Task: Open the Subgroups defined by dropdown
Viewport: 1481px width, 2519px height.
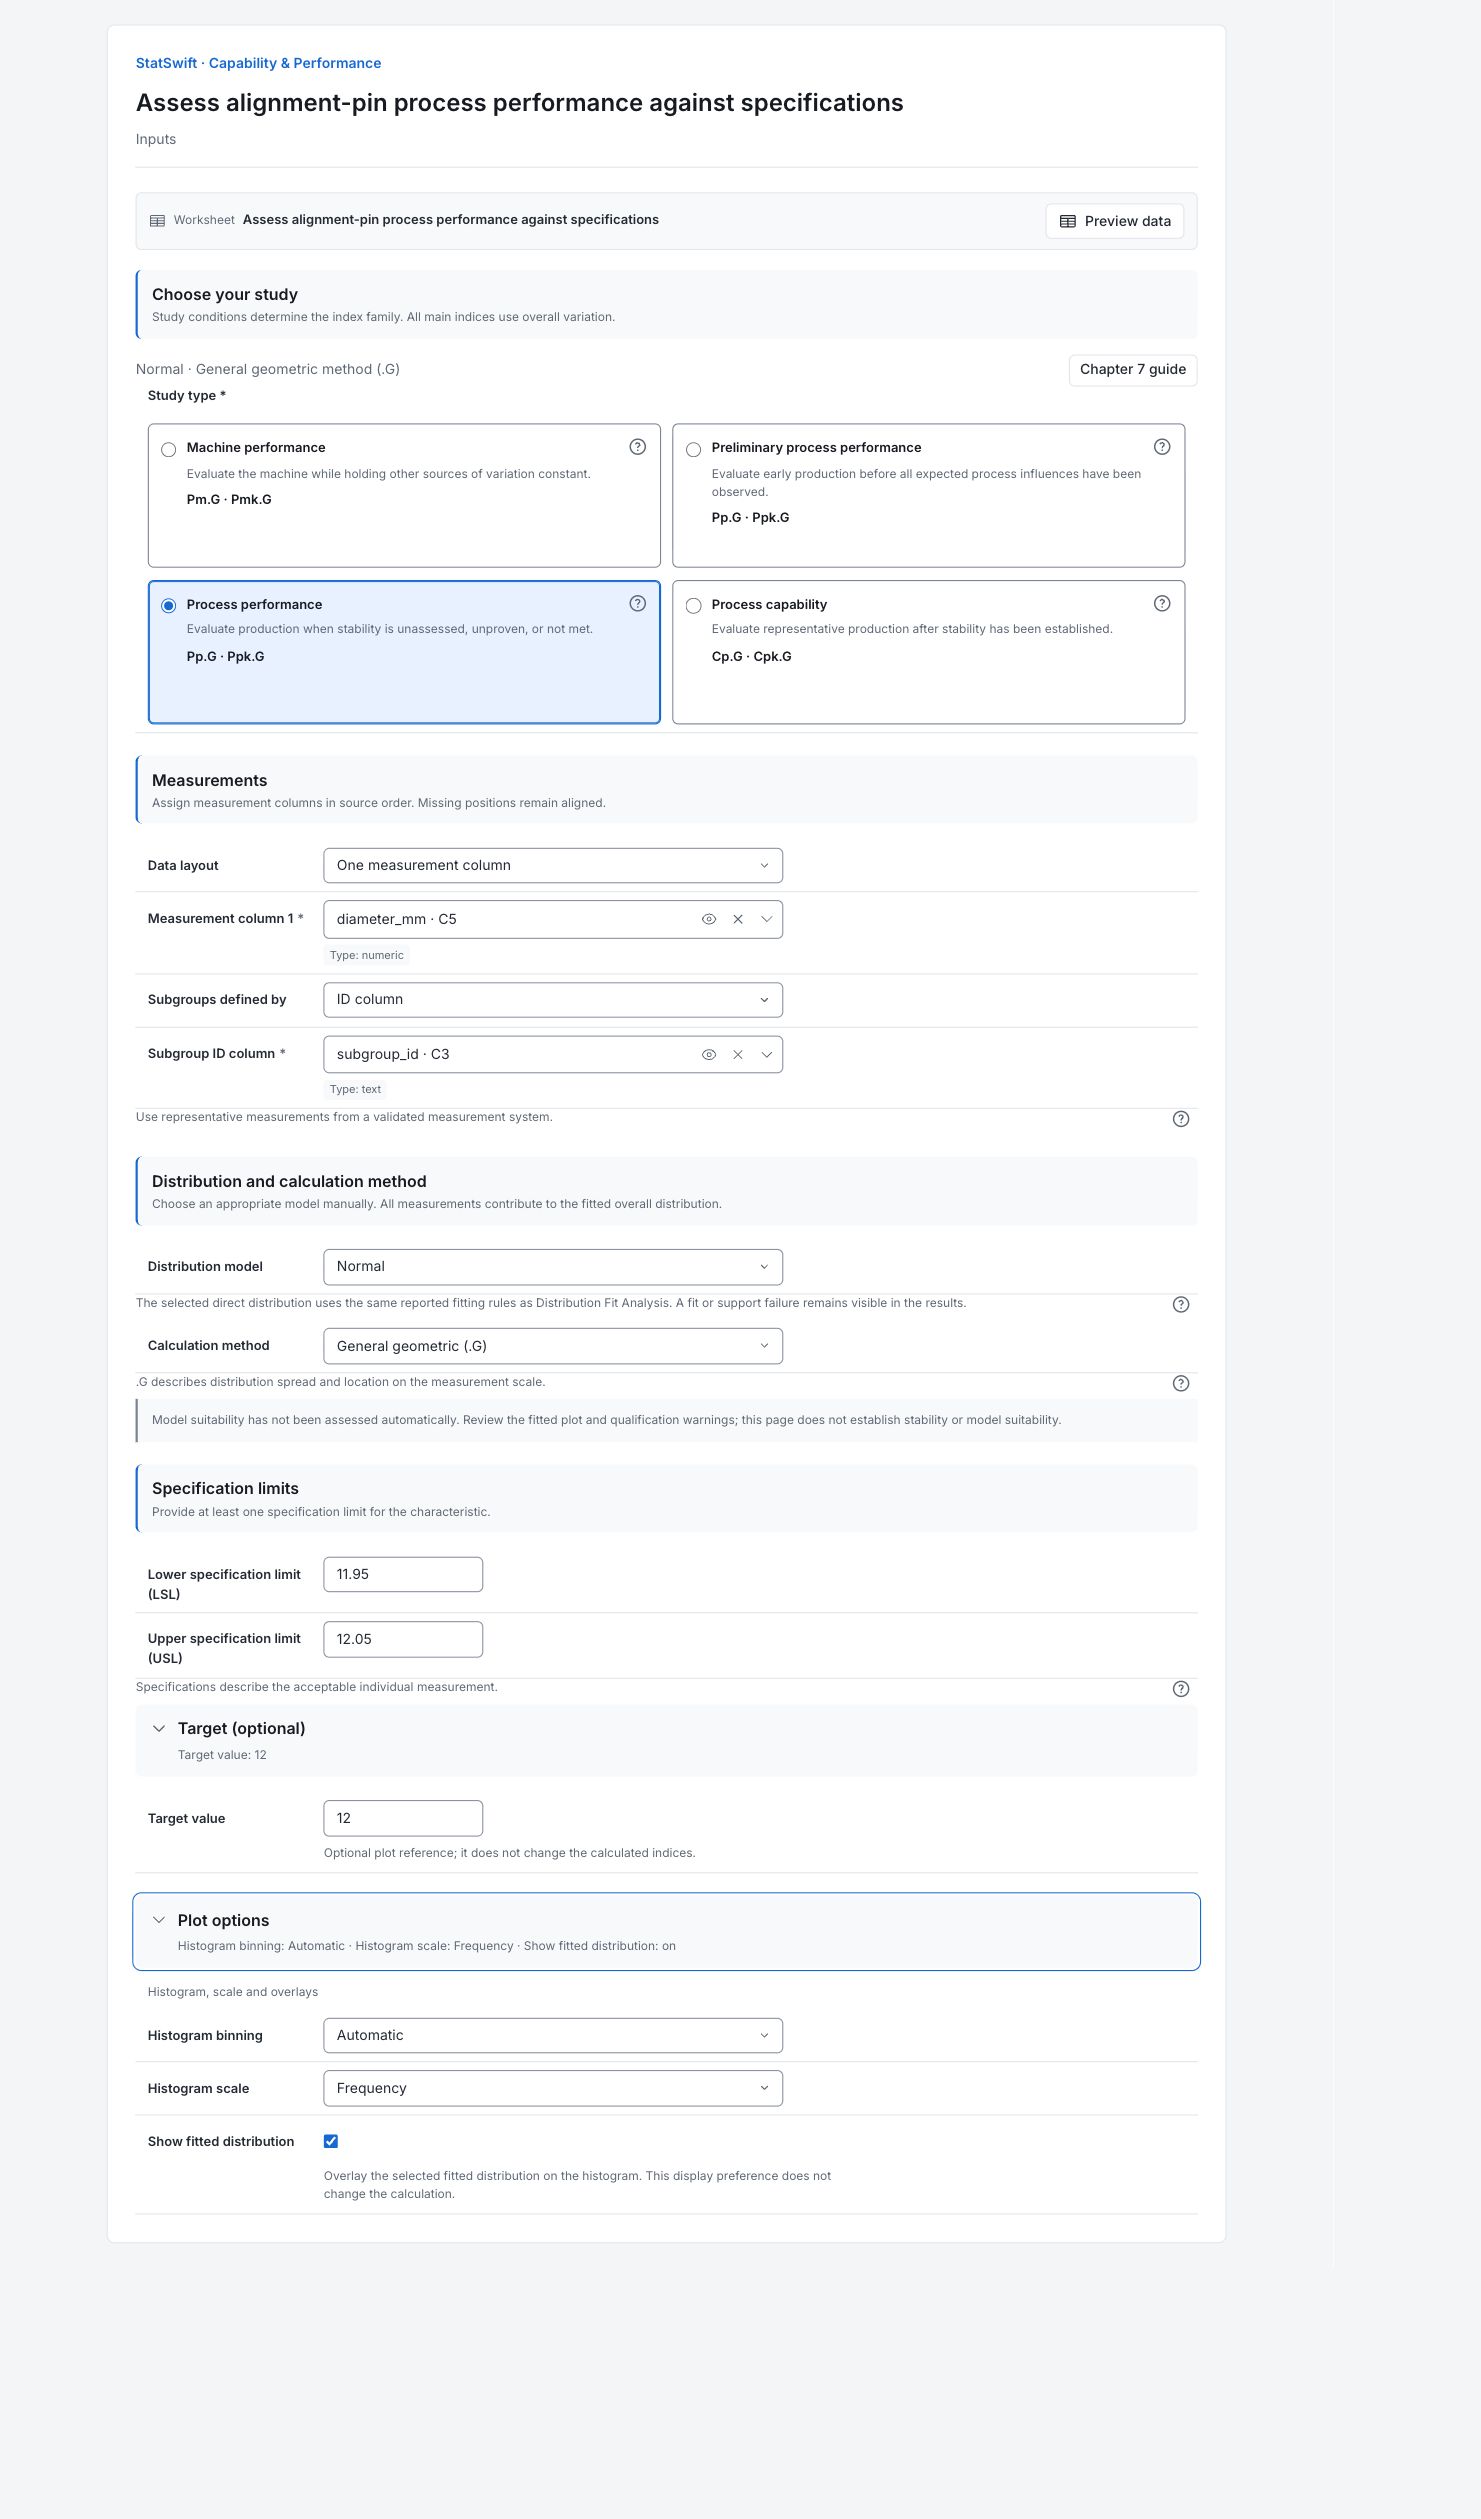Action: (x=553, y=1000)
